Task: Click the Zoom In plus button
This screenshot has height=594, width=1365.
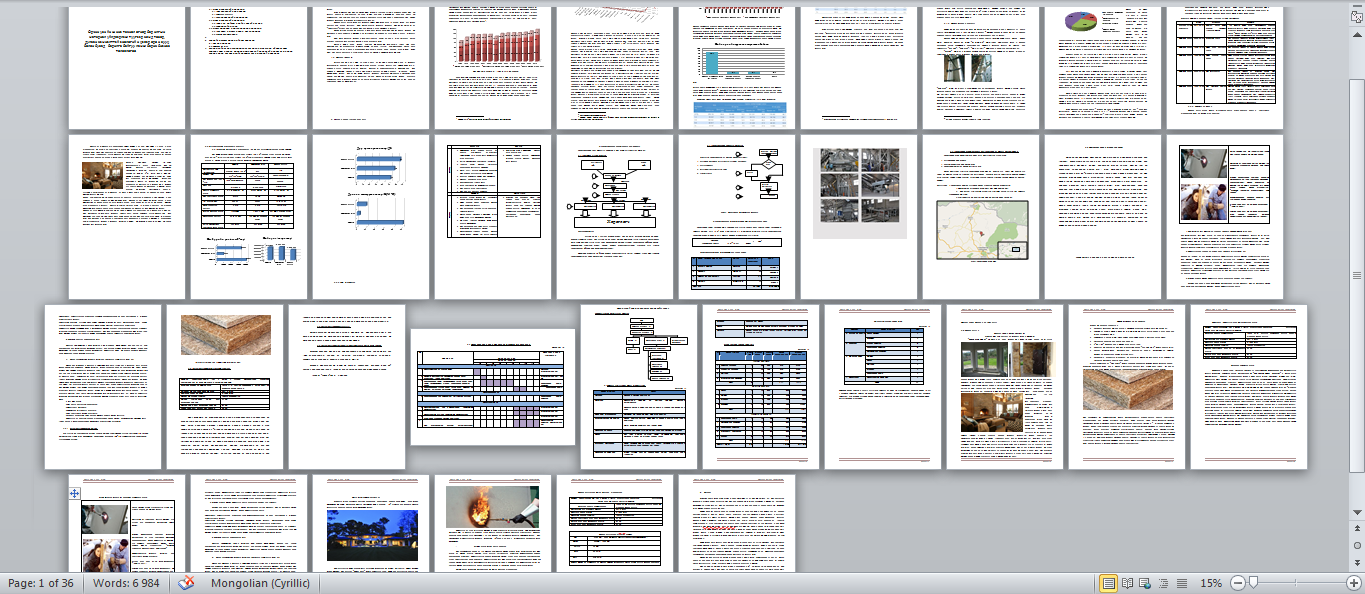Action: 1354,583
